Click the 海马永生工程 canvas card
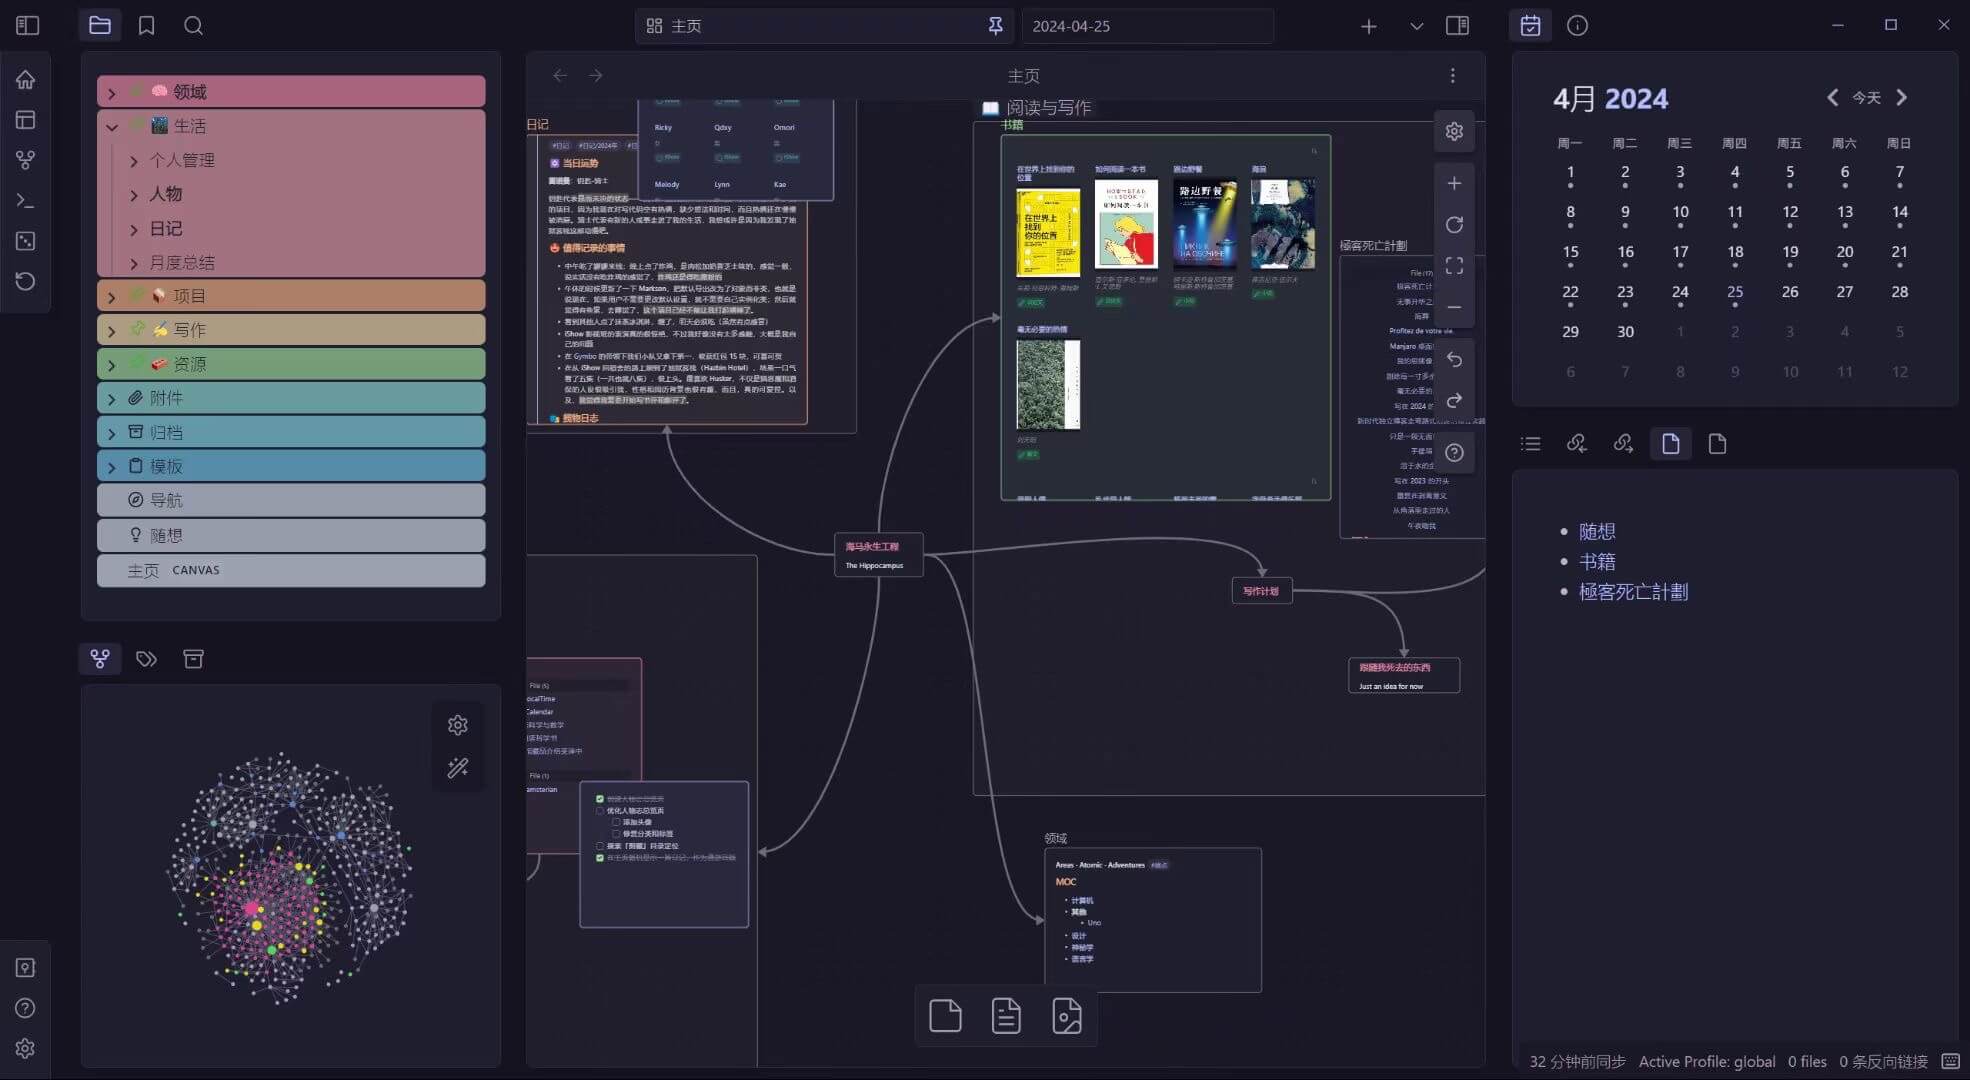Image resolution: width=1970 pixels, height=1080 pixels. pos(878,555)
